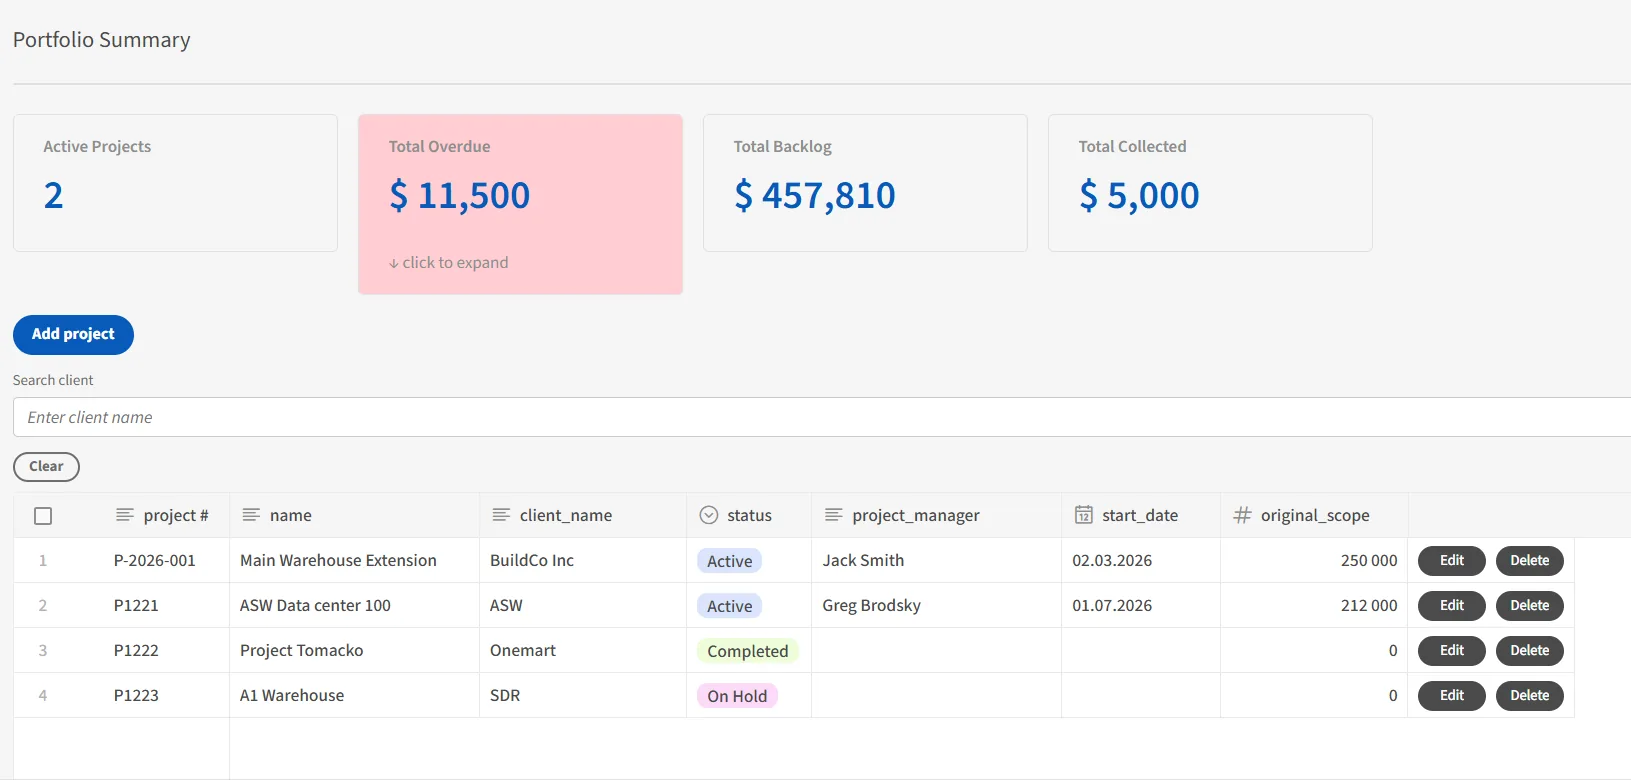Image resolution: width=1631 pixels, height=780 pixels.
Task: Select the P-2026-001 project number cell
Action: click(x=155, y=560)
